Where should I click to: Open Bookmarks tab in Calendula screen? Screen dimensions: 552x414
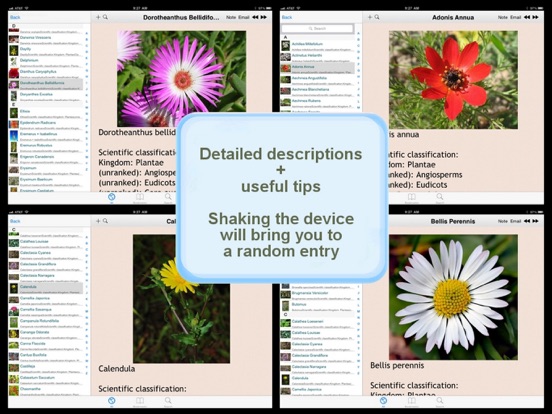pos(140,401)
